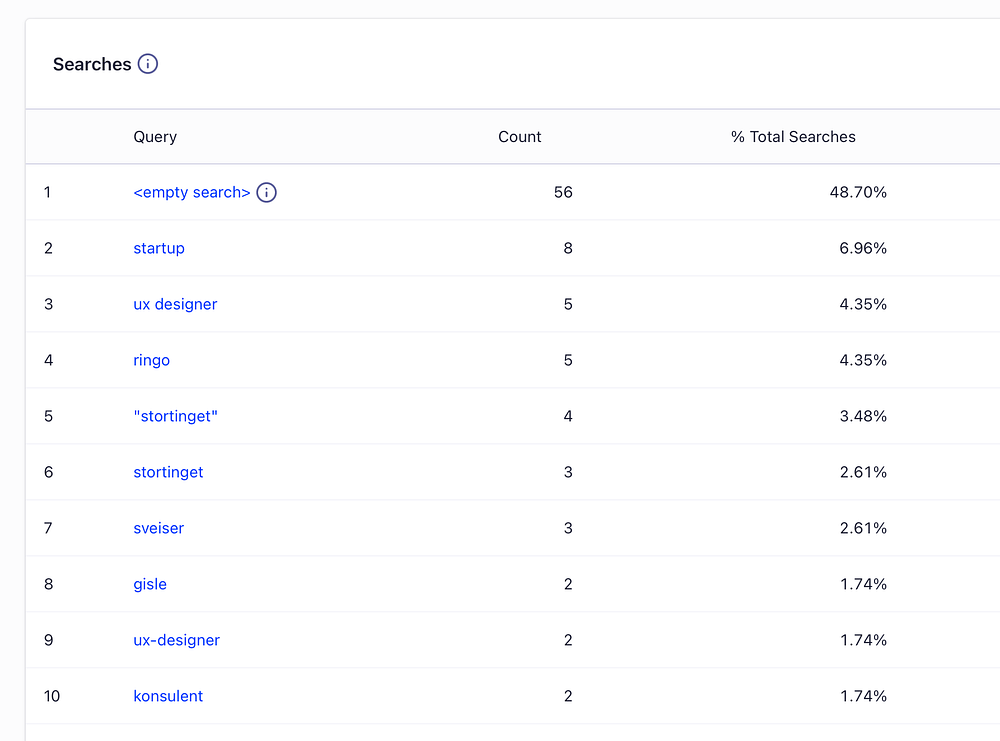This screenshot has height=741, width=1000.
Task: Open the sveiser query link
Action: pyautogui.click(x=158, y=528)
